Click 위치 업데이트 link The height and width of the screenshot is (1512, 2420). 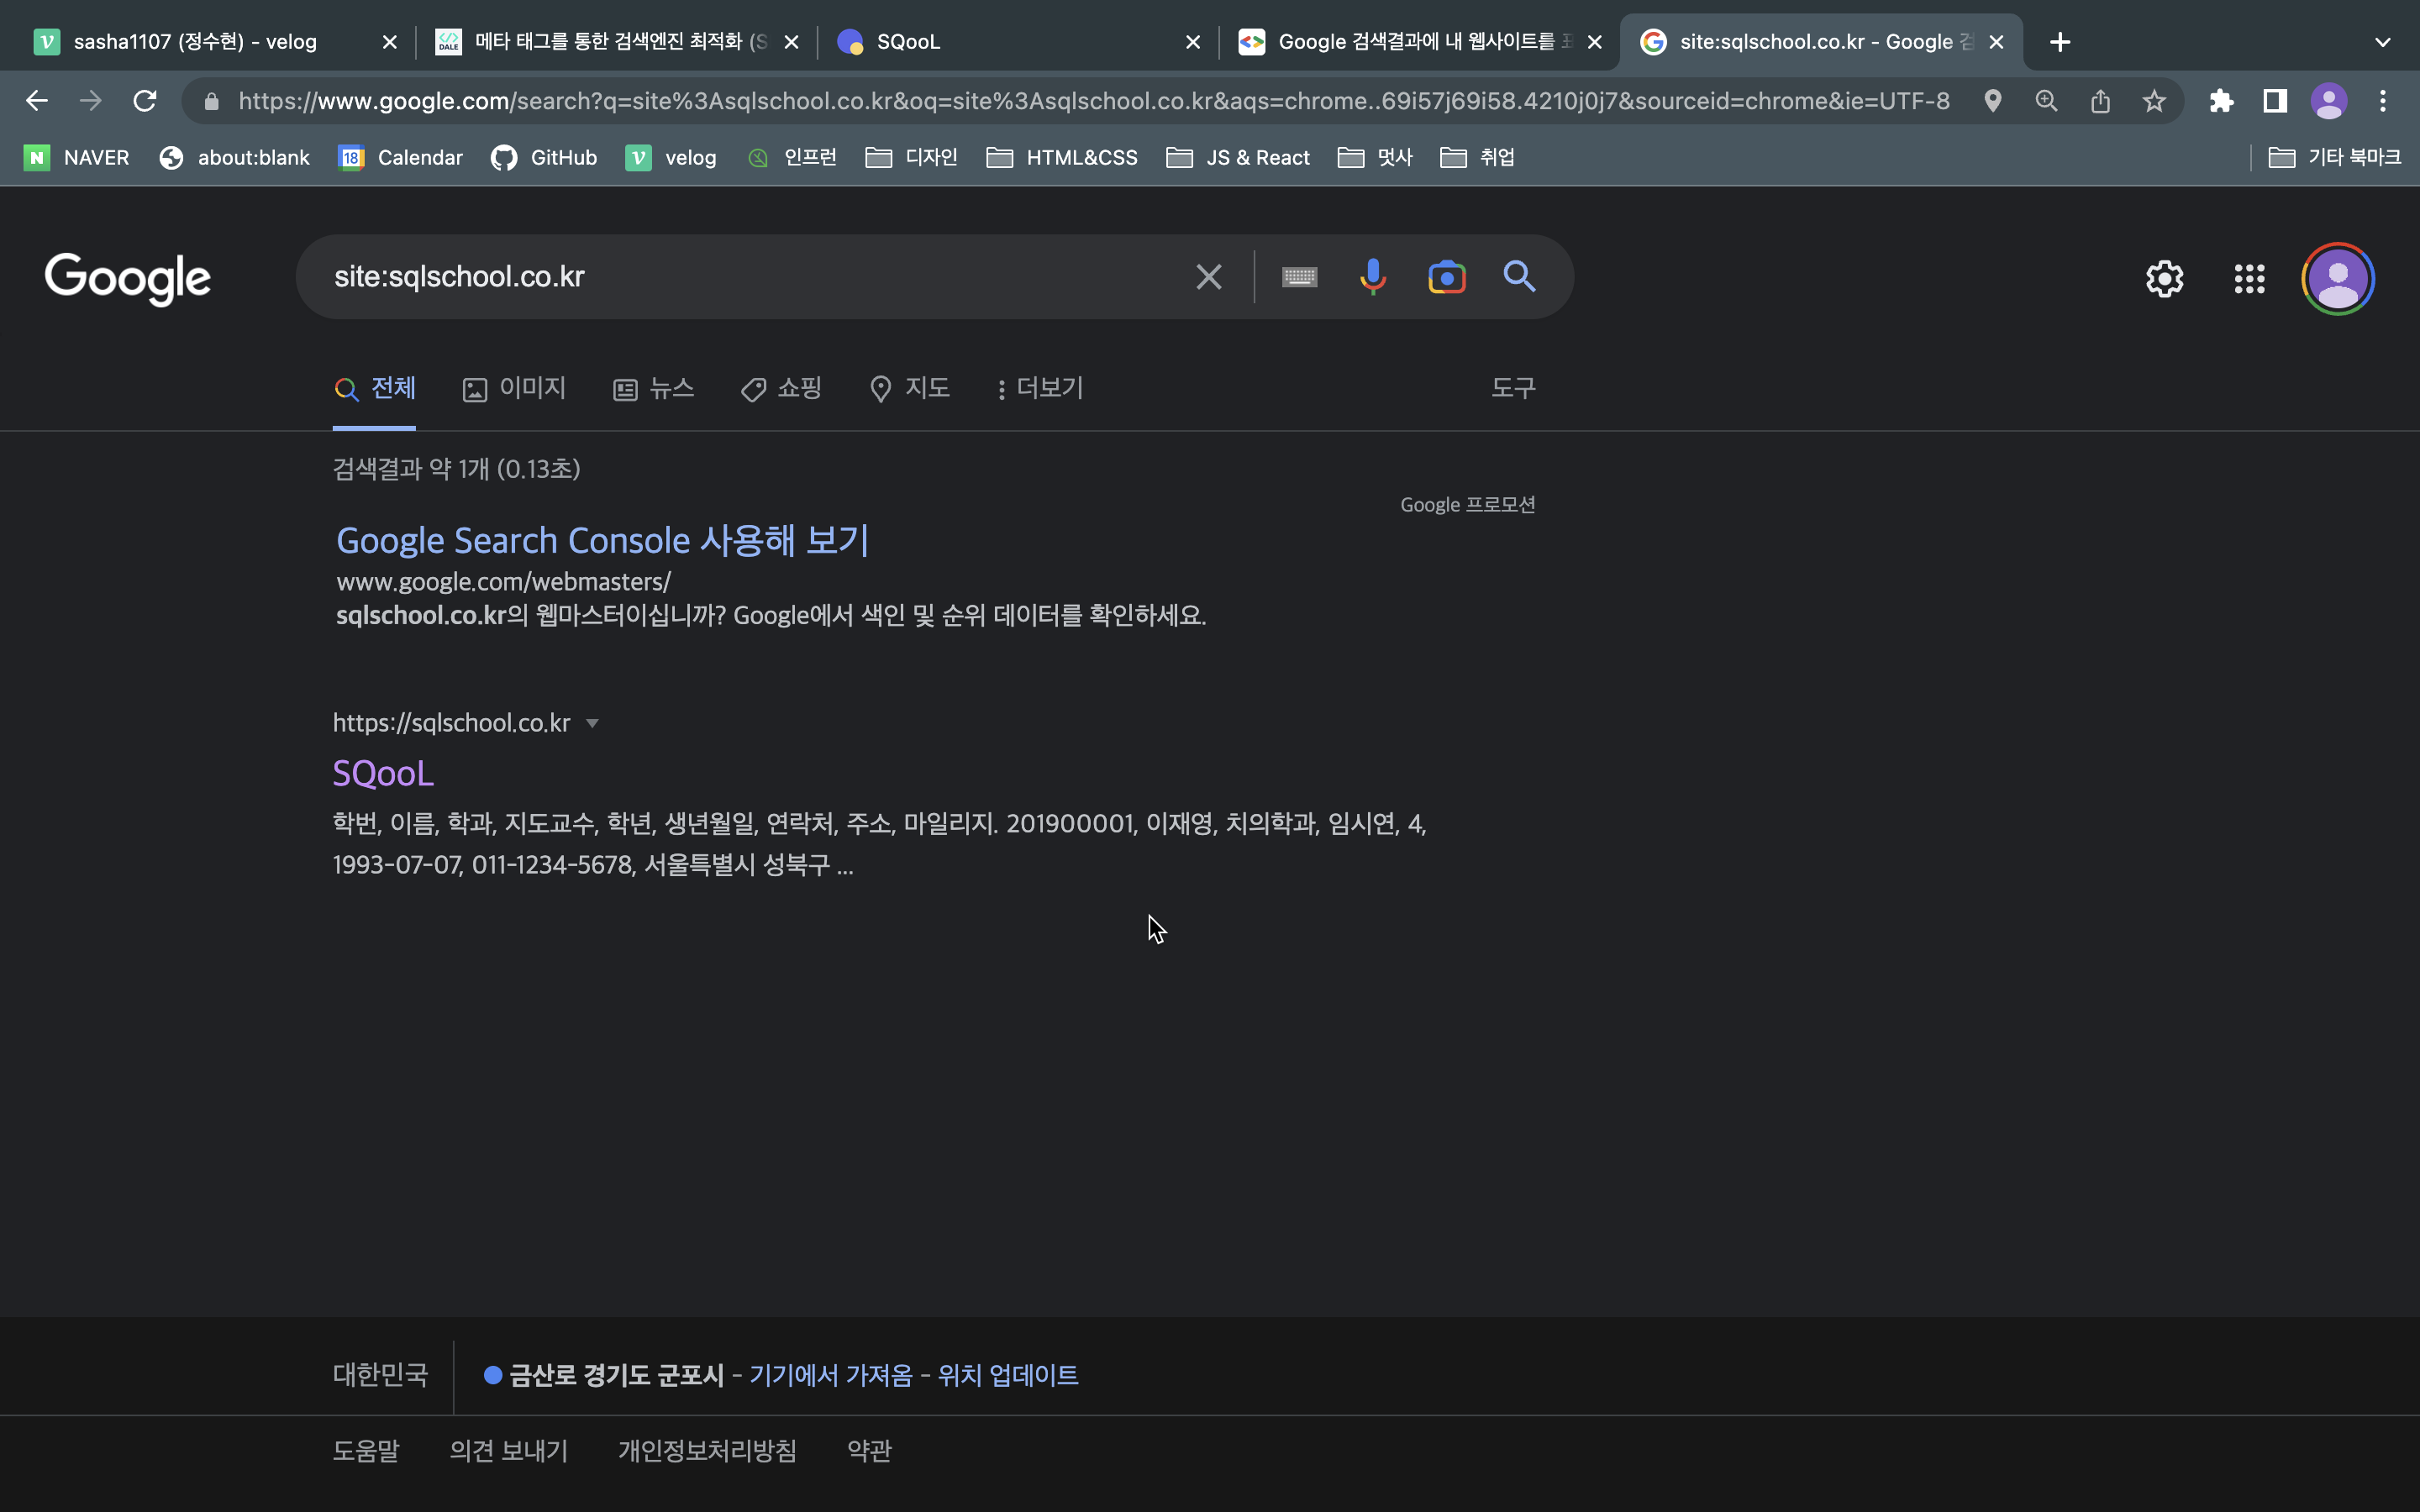coord(1008,1376)
